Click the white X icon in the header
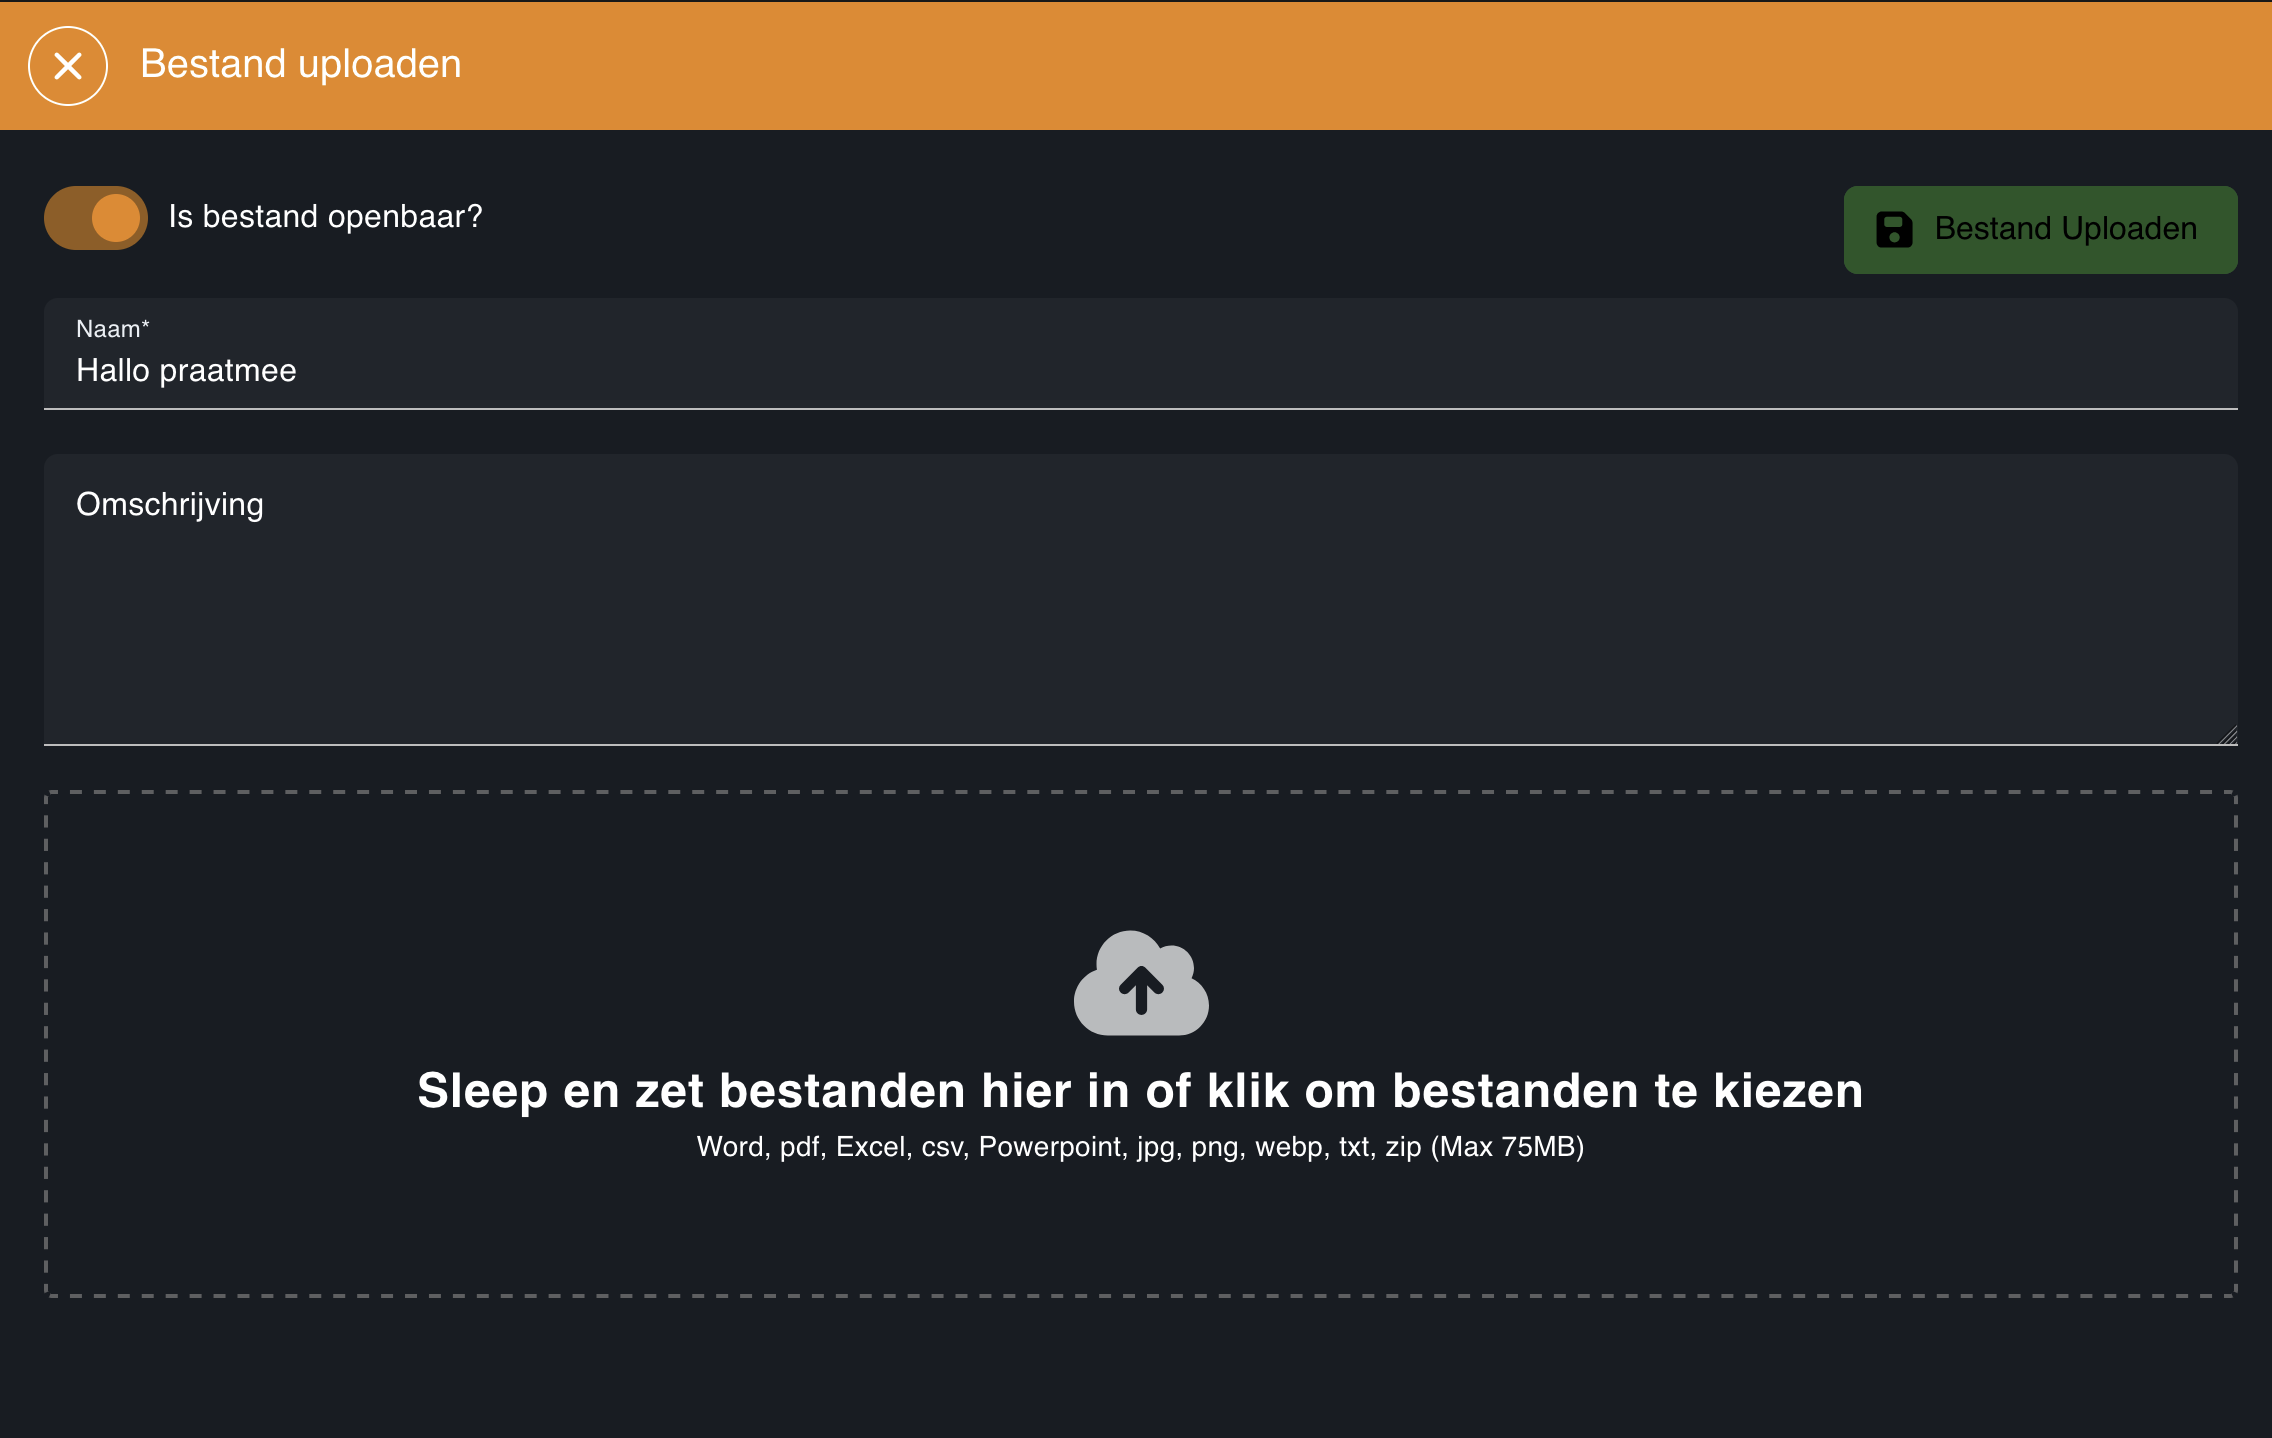2272x1438 pixels. 68,66
